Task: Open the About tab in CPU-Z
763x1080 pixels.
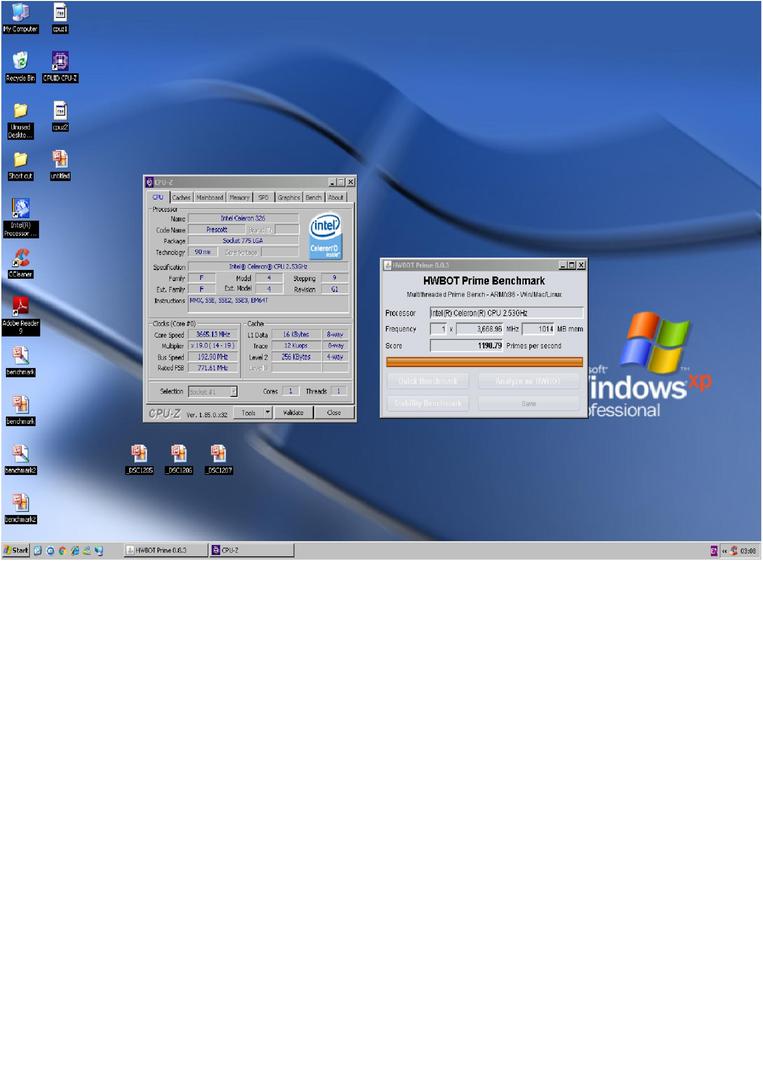Action: [336, 197]
